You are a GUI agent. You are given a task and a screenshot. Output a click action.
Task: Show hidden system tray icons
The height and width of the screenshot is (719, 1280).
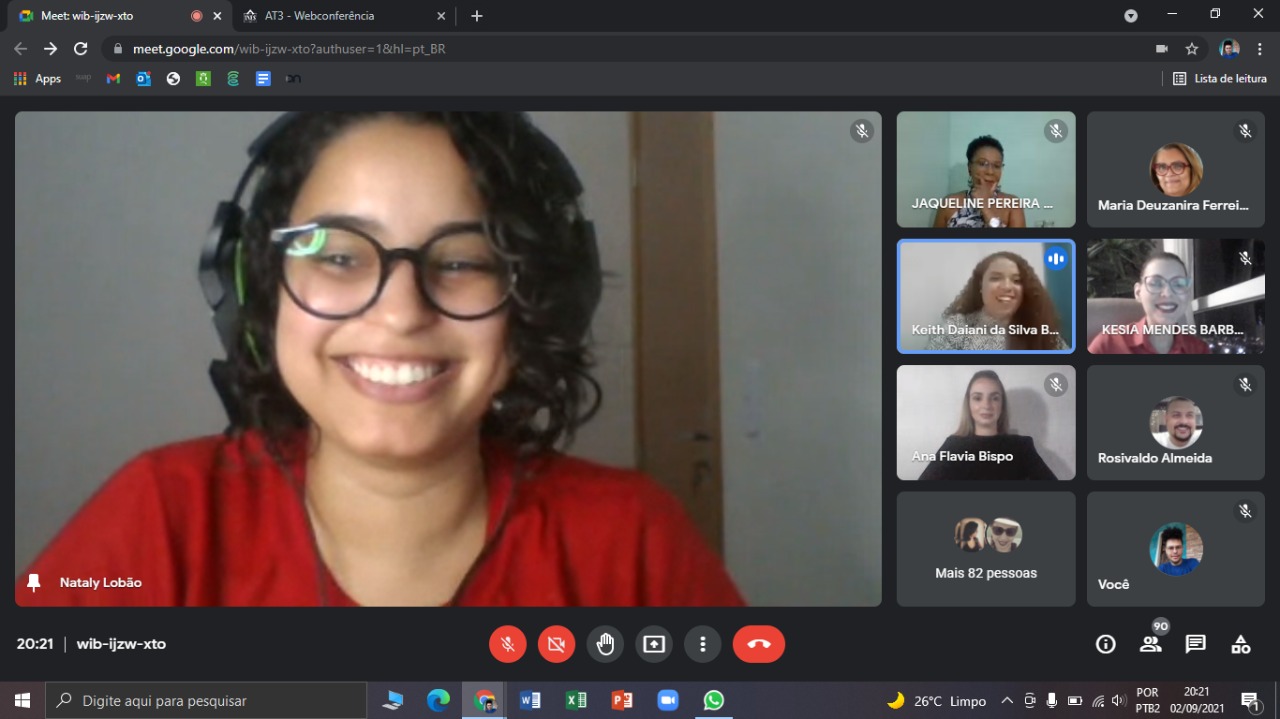click(1007, 701)
